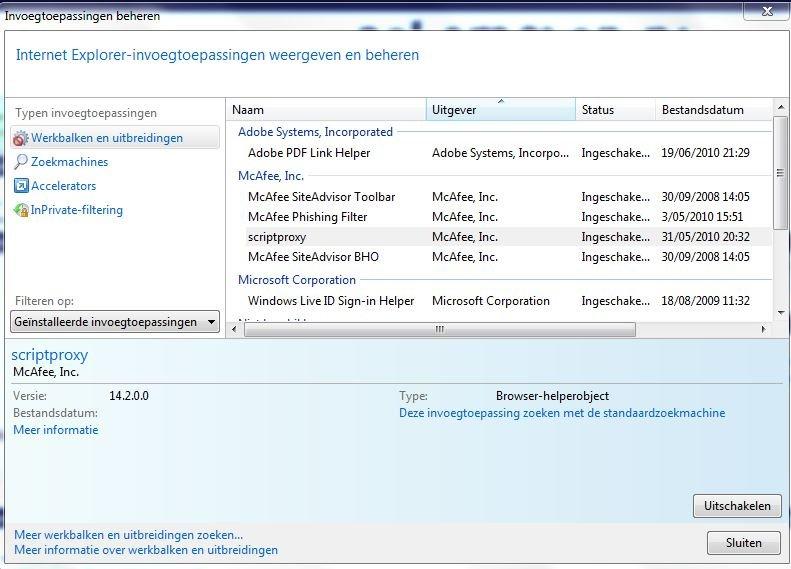The image size is (791, 569).
Task: Select Werkbalken en uitbreidingen category
Action: (115, 138)
